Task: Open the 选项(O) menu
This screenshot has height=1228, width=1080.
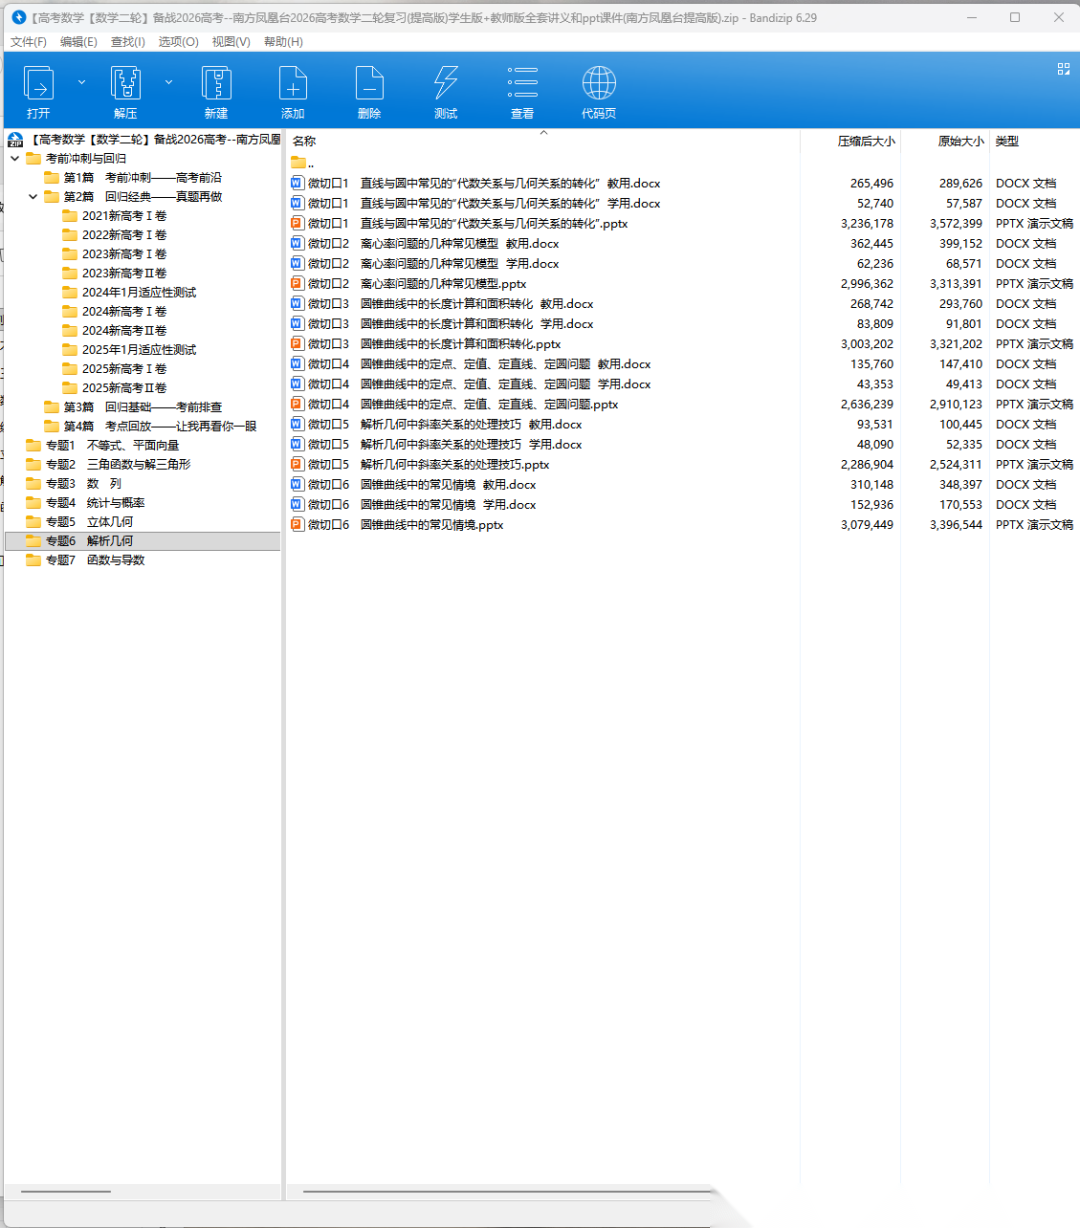Action: tap(178, 42)
